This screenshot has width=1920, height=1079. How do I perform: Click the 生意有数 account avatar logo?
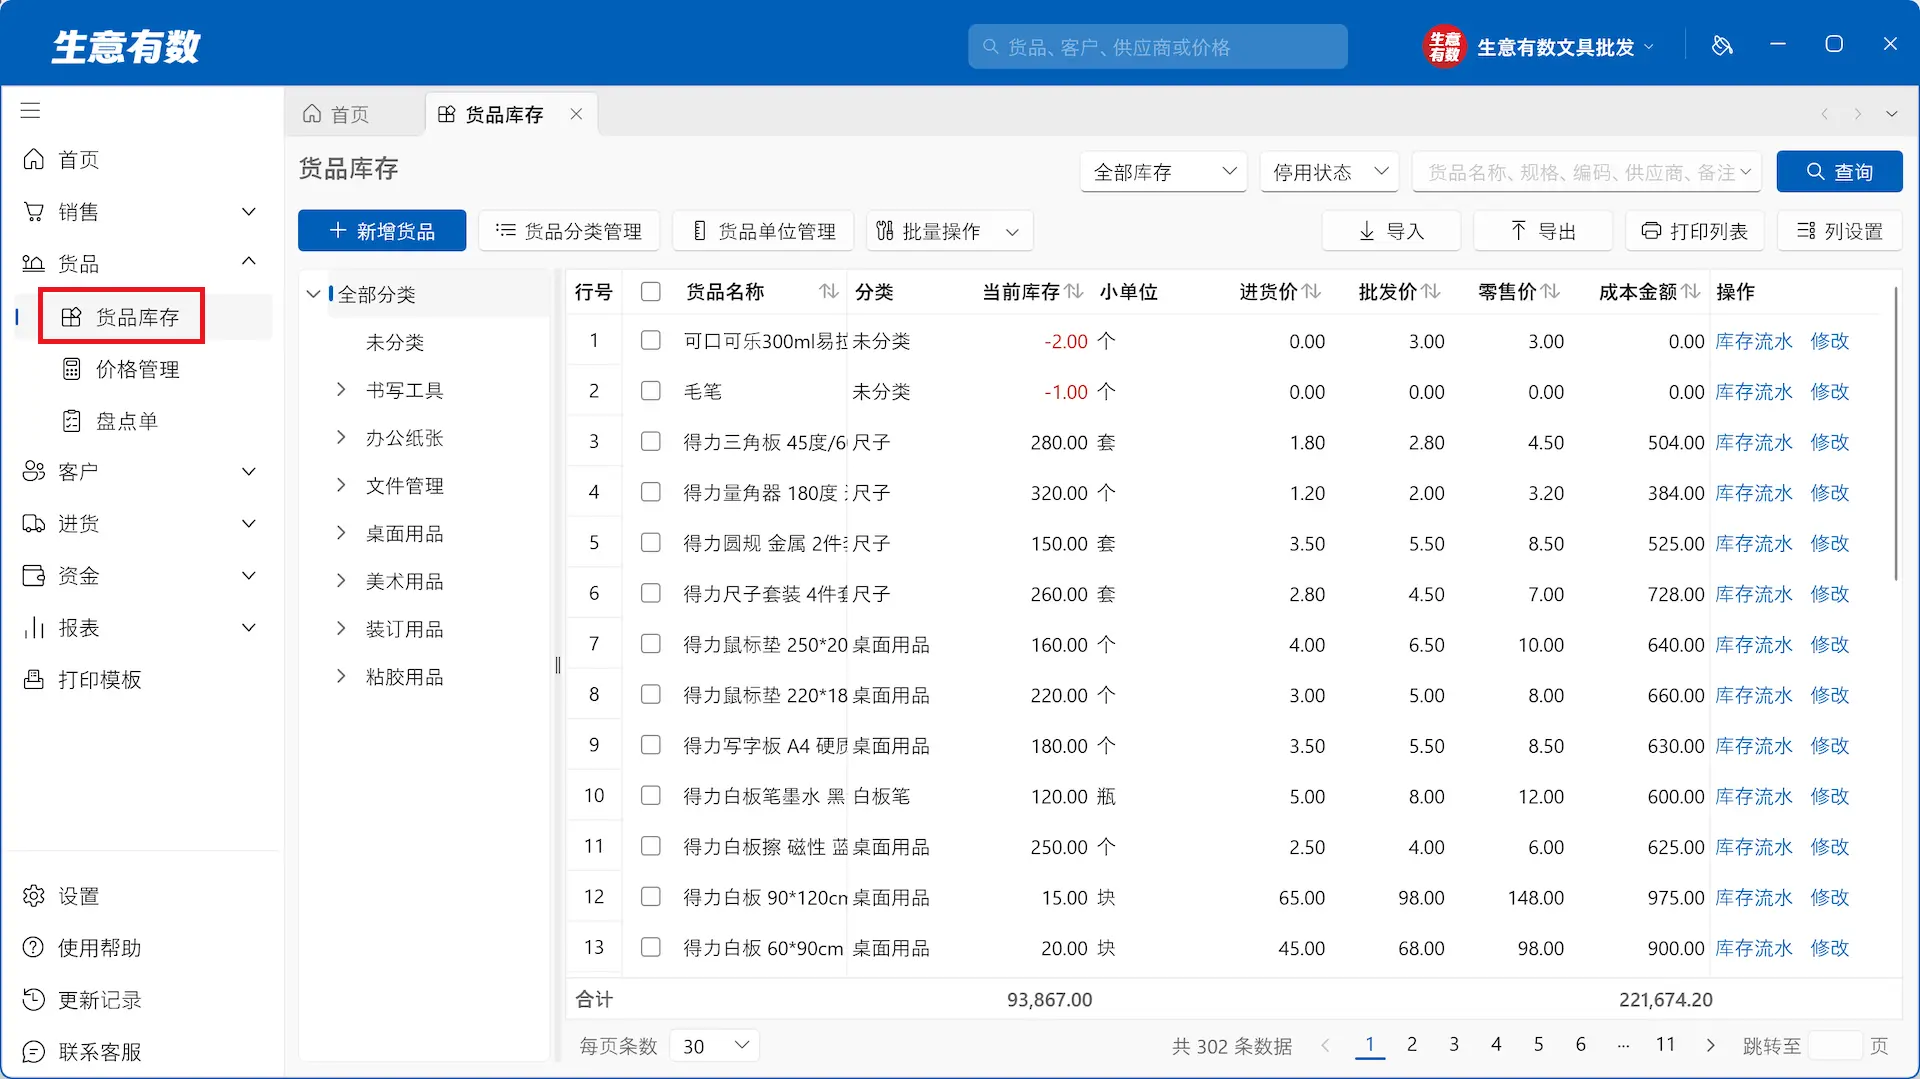pyautogui.click(x=1444, y=46)
